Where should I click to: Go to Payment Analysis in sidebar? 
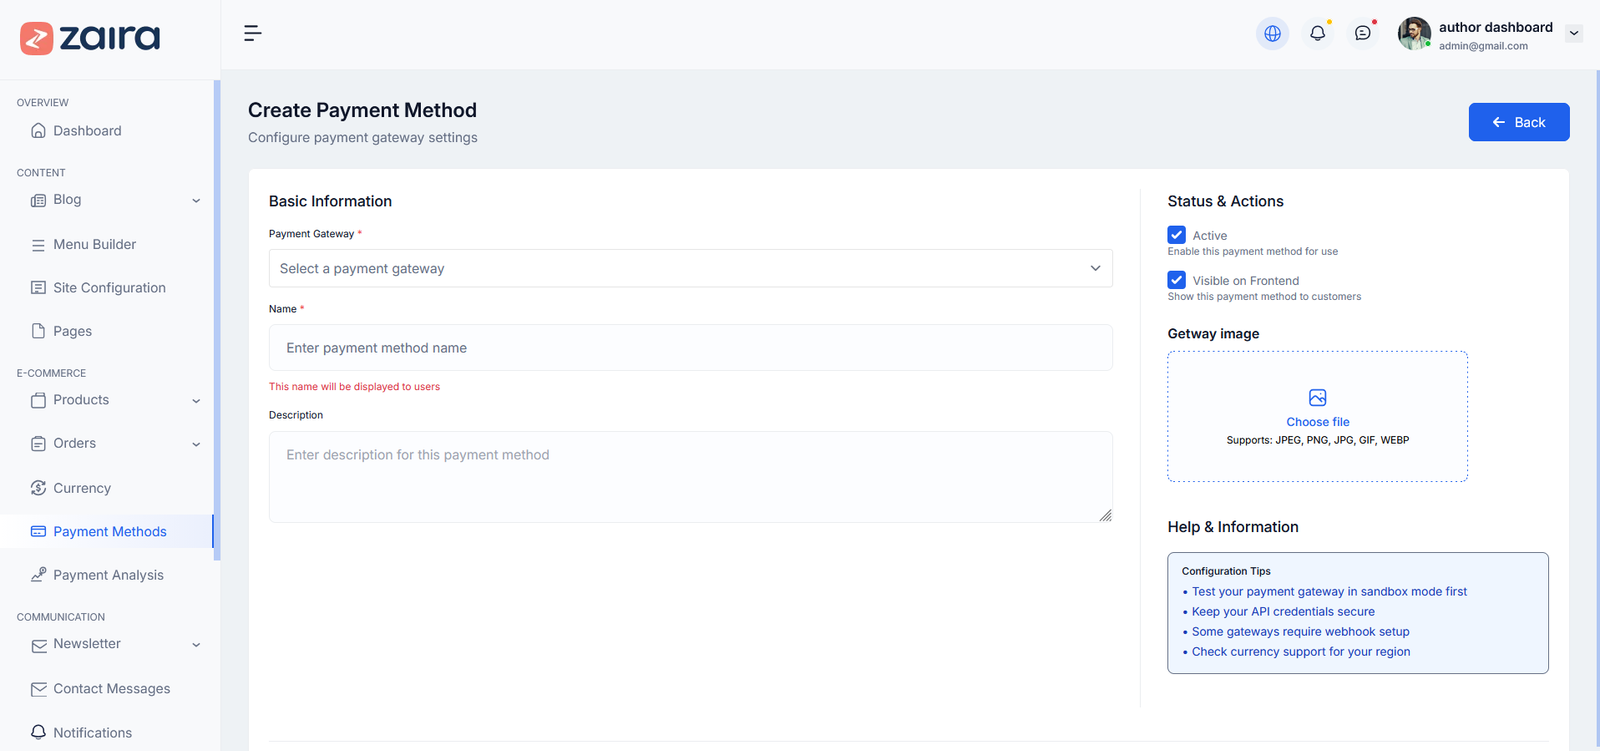(108, 575)
